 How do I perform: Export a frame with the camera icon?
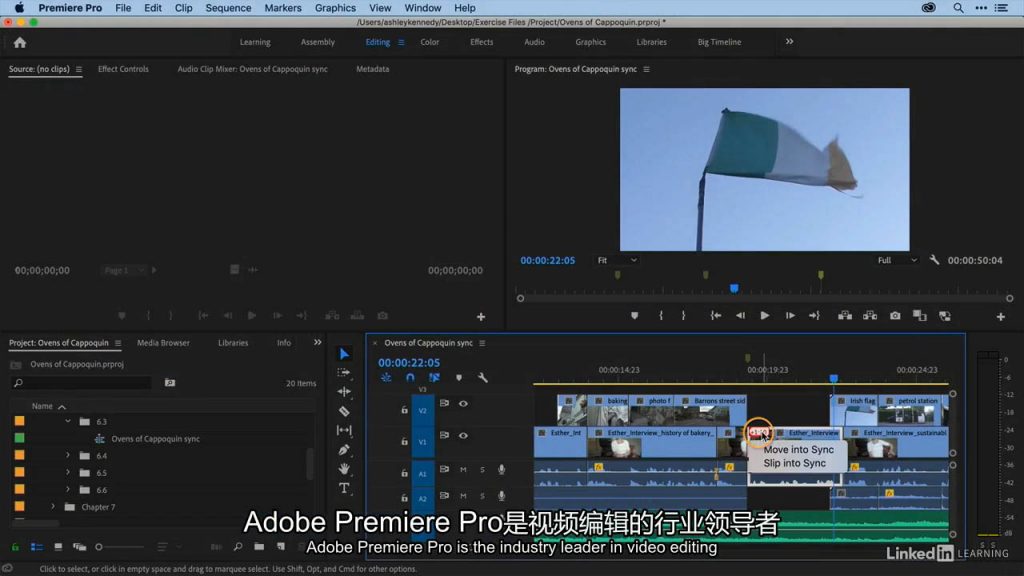[895, 315]
